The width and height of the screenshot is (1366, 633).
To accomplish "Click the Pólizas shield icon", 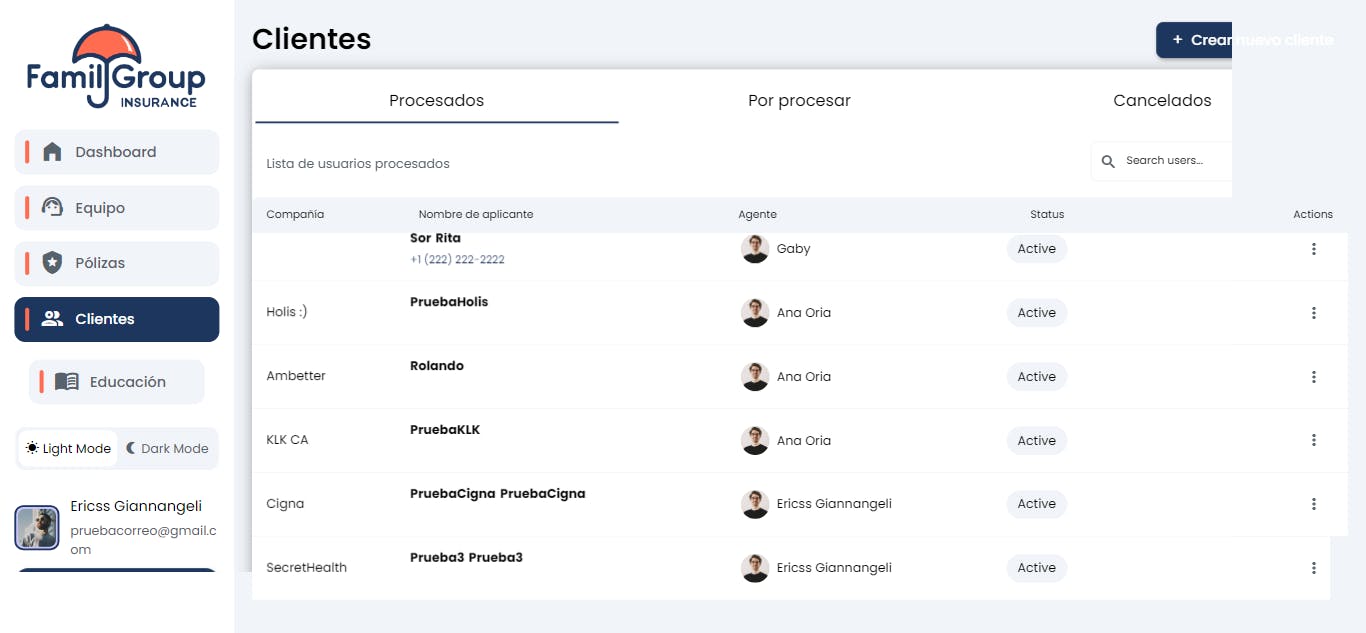I will click(x=52, y=263).
